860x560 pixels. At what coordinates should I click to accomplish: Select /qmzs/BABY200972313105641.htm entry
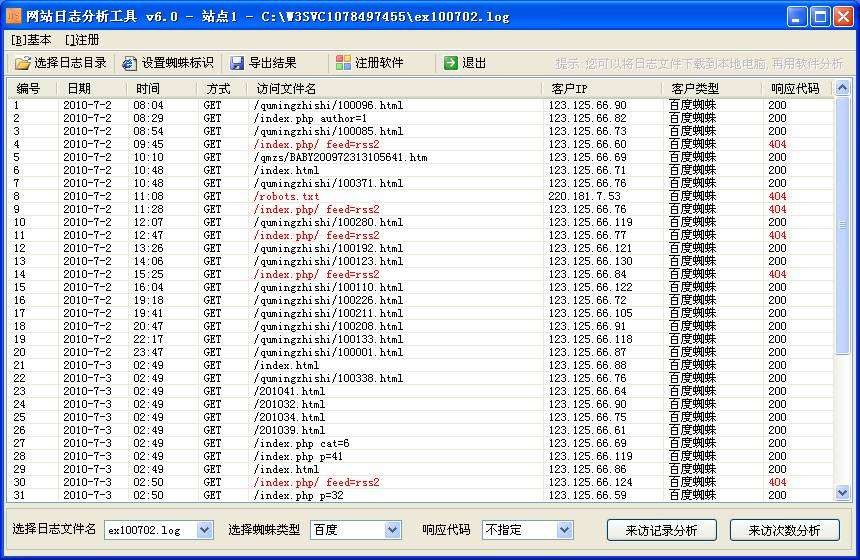point(340,157)
